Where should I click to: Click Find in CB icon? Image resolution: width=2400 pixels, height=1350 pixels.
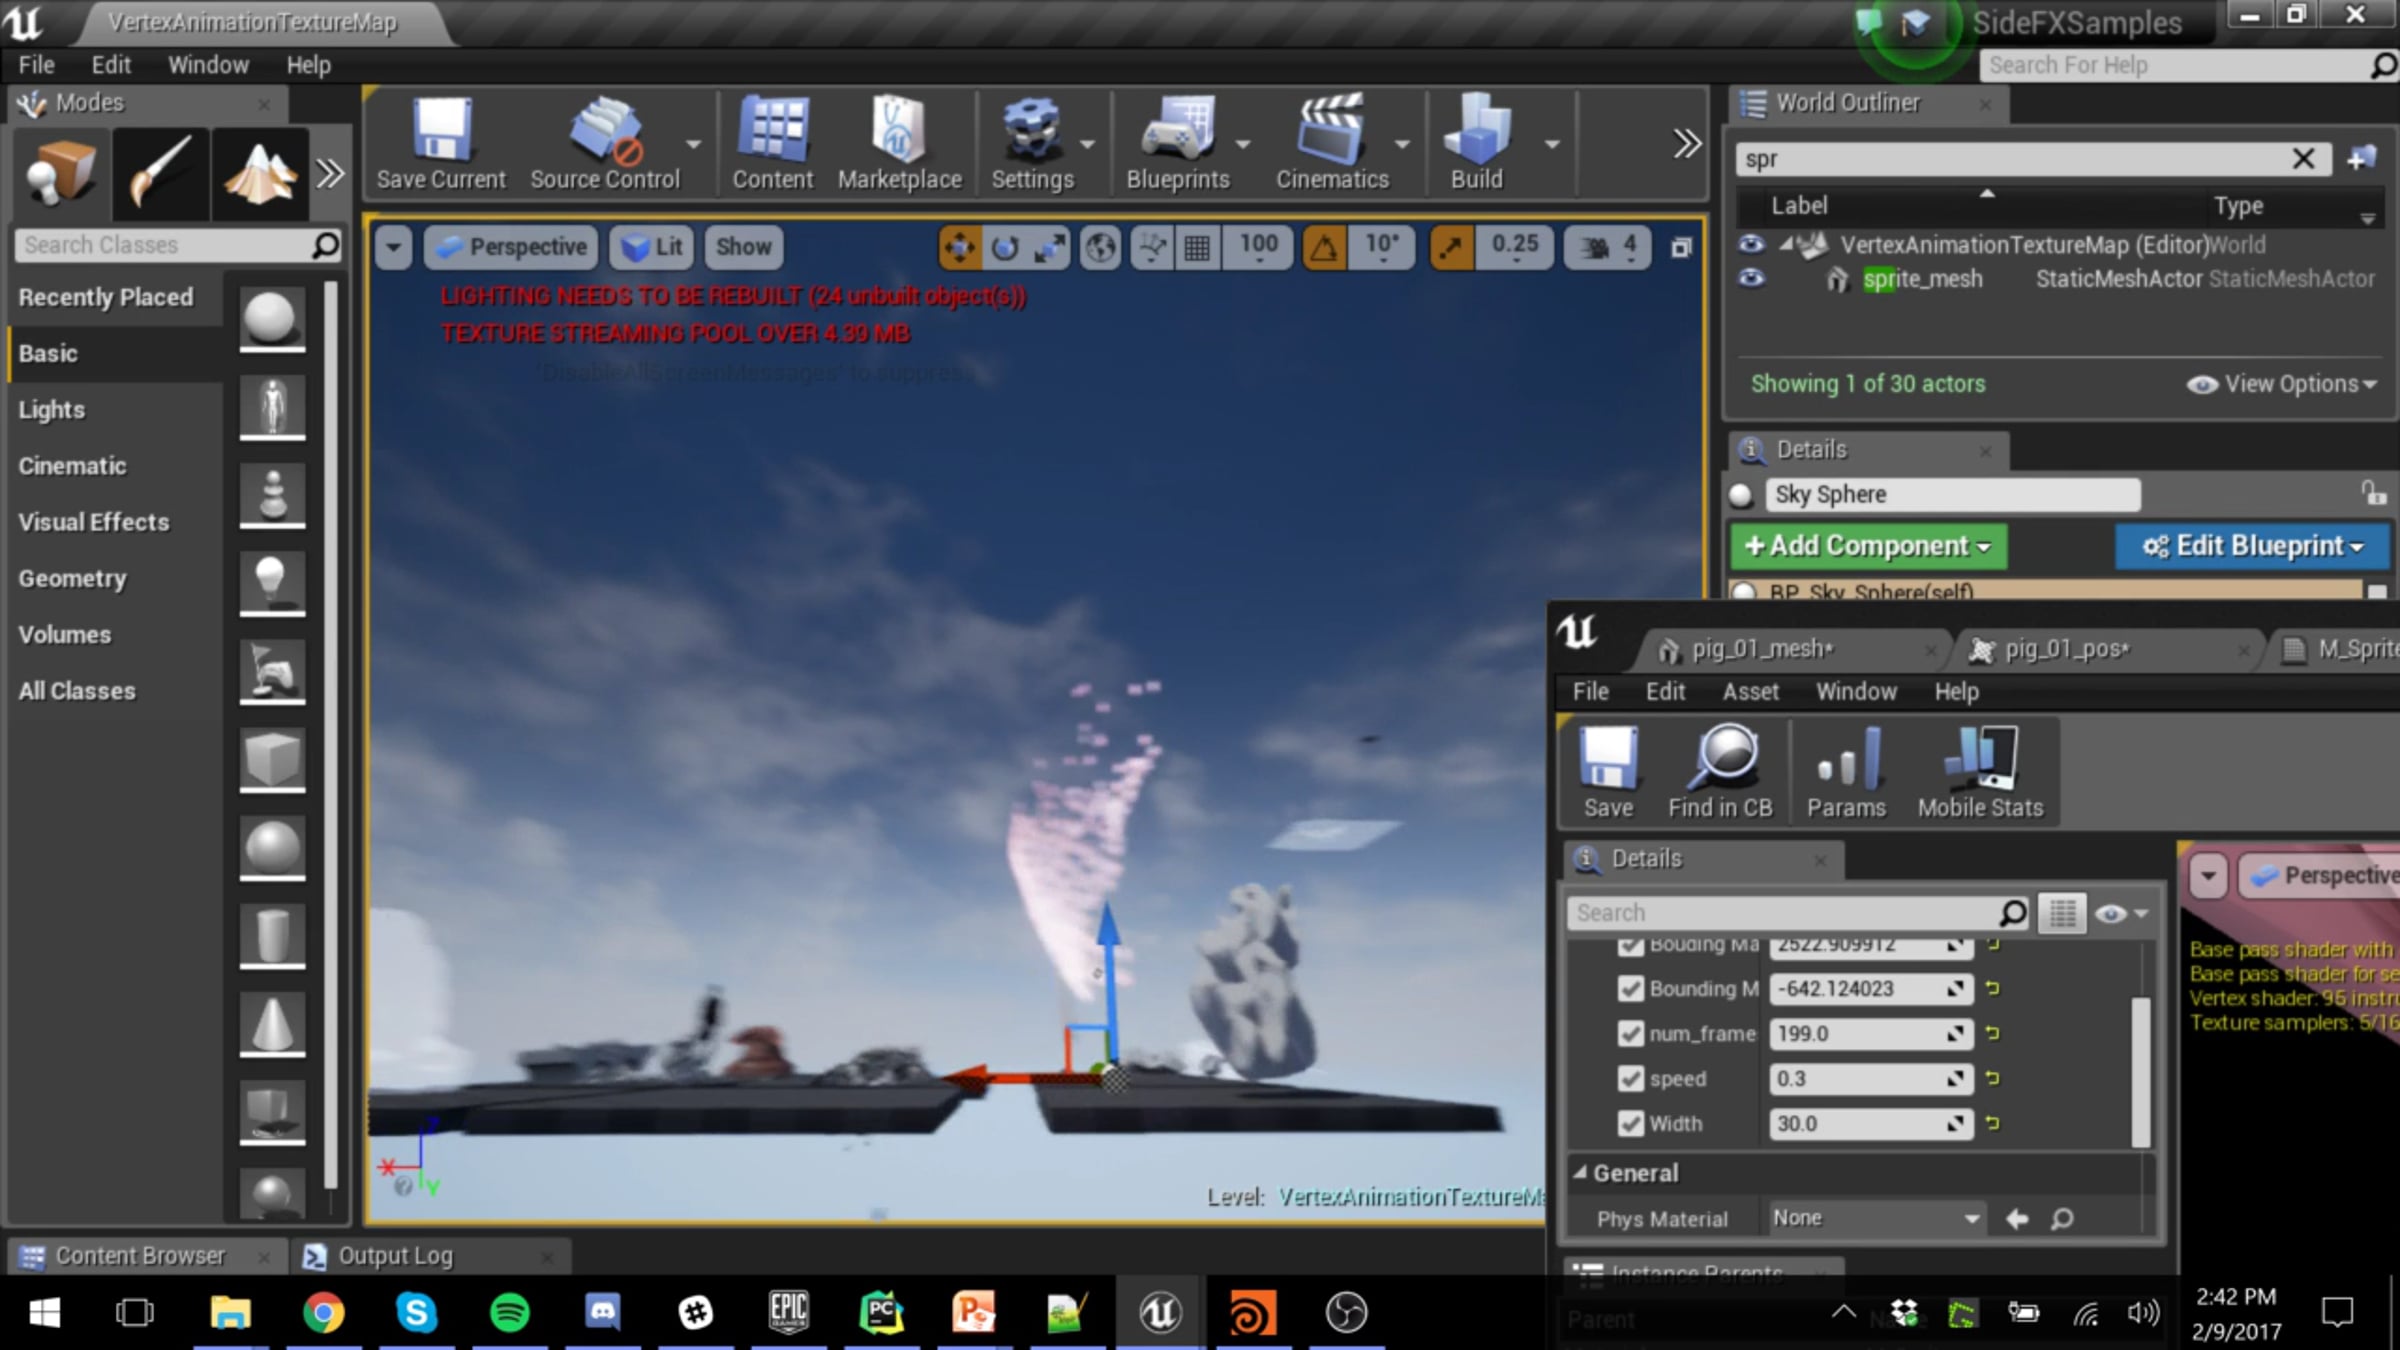[1720, 772]
